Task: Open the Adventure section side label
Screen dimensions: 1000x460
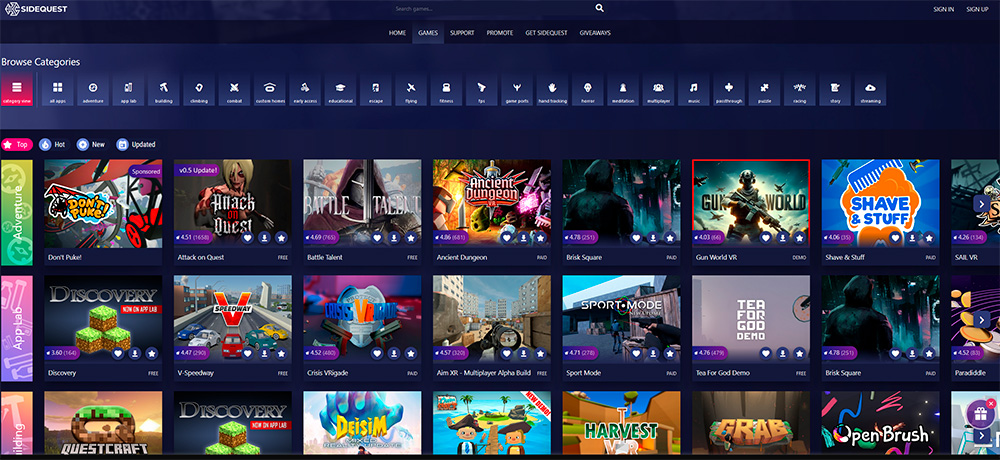Action: click(16, 211)
